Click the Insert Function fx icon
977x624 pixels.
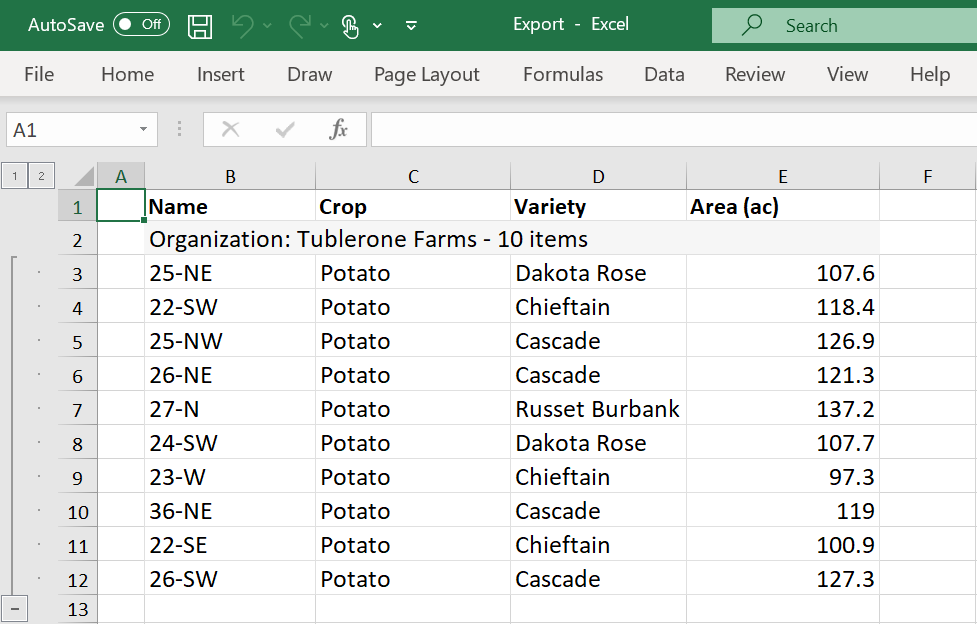pos(338,130)
